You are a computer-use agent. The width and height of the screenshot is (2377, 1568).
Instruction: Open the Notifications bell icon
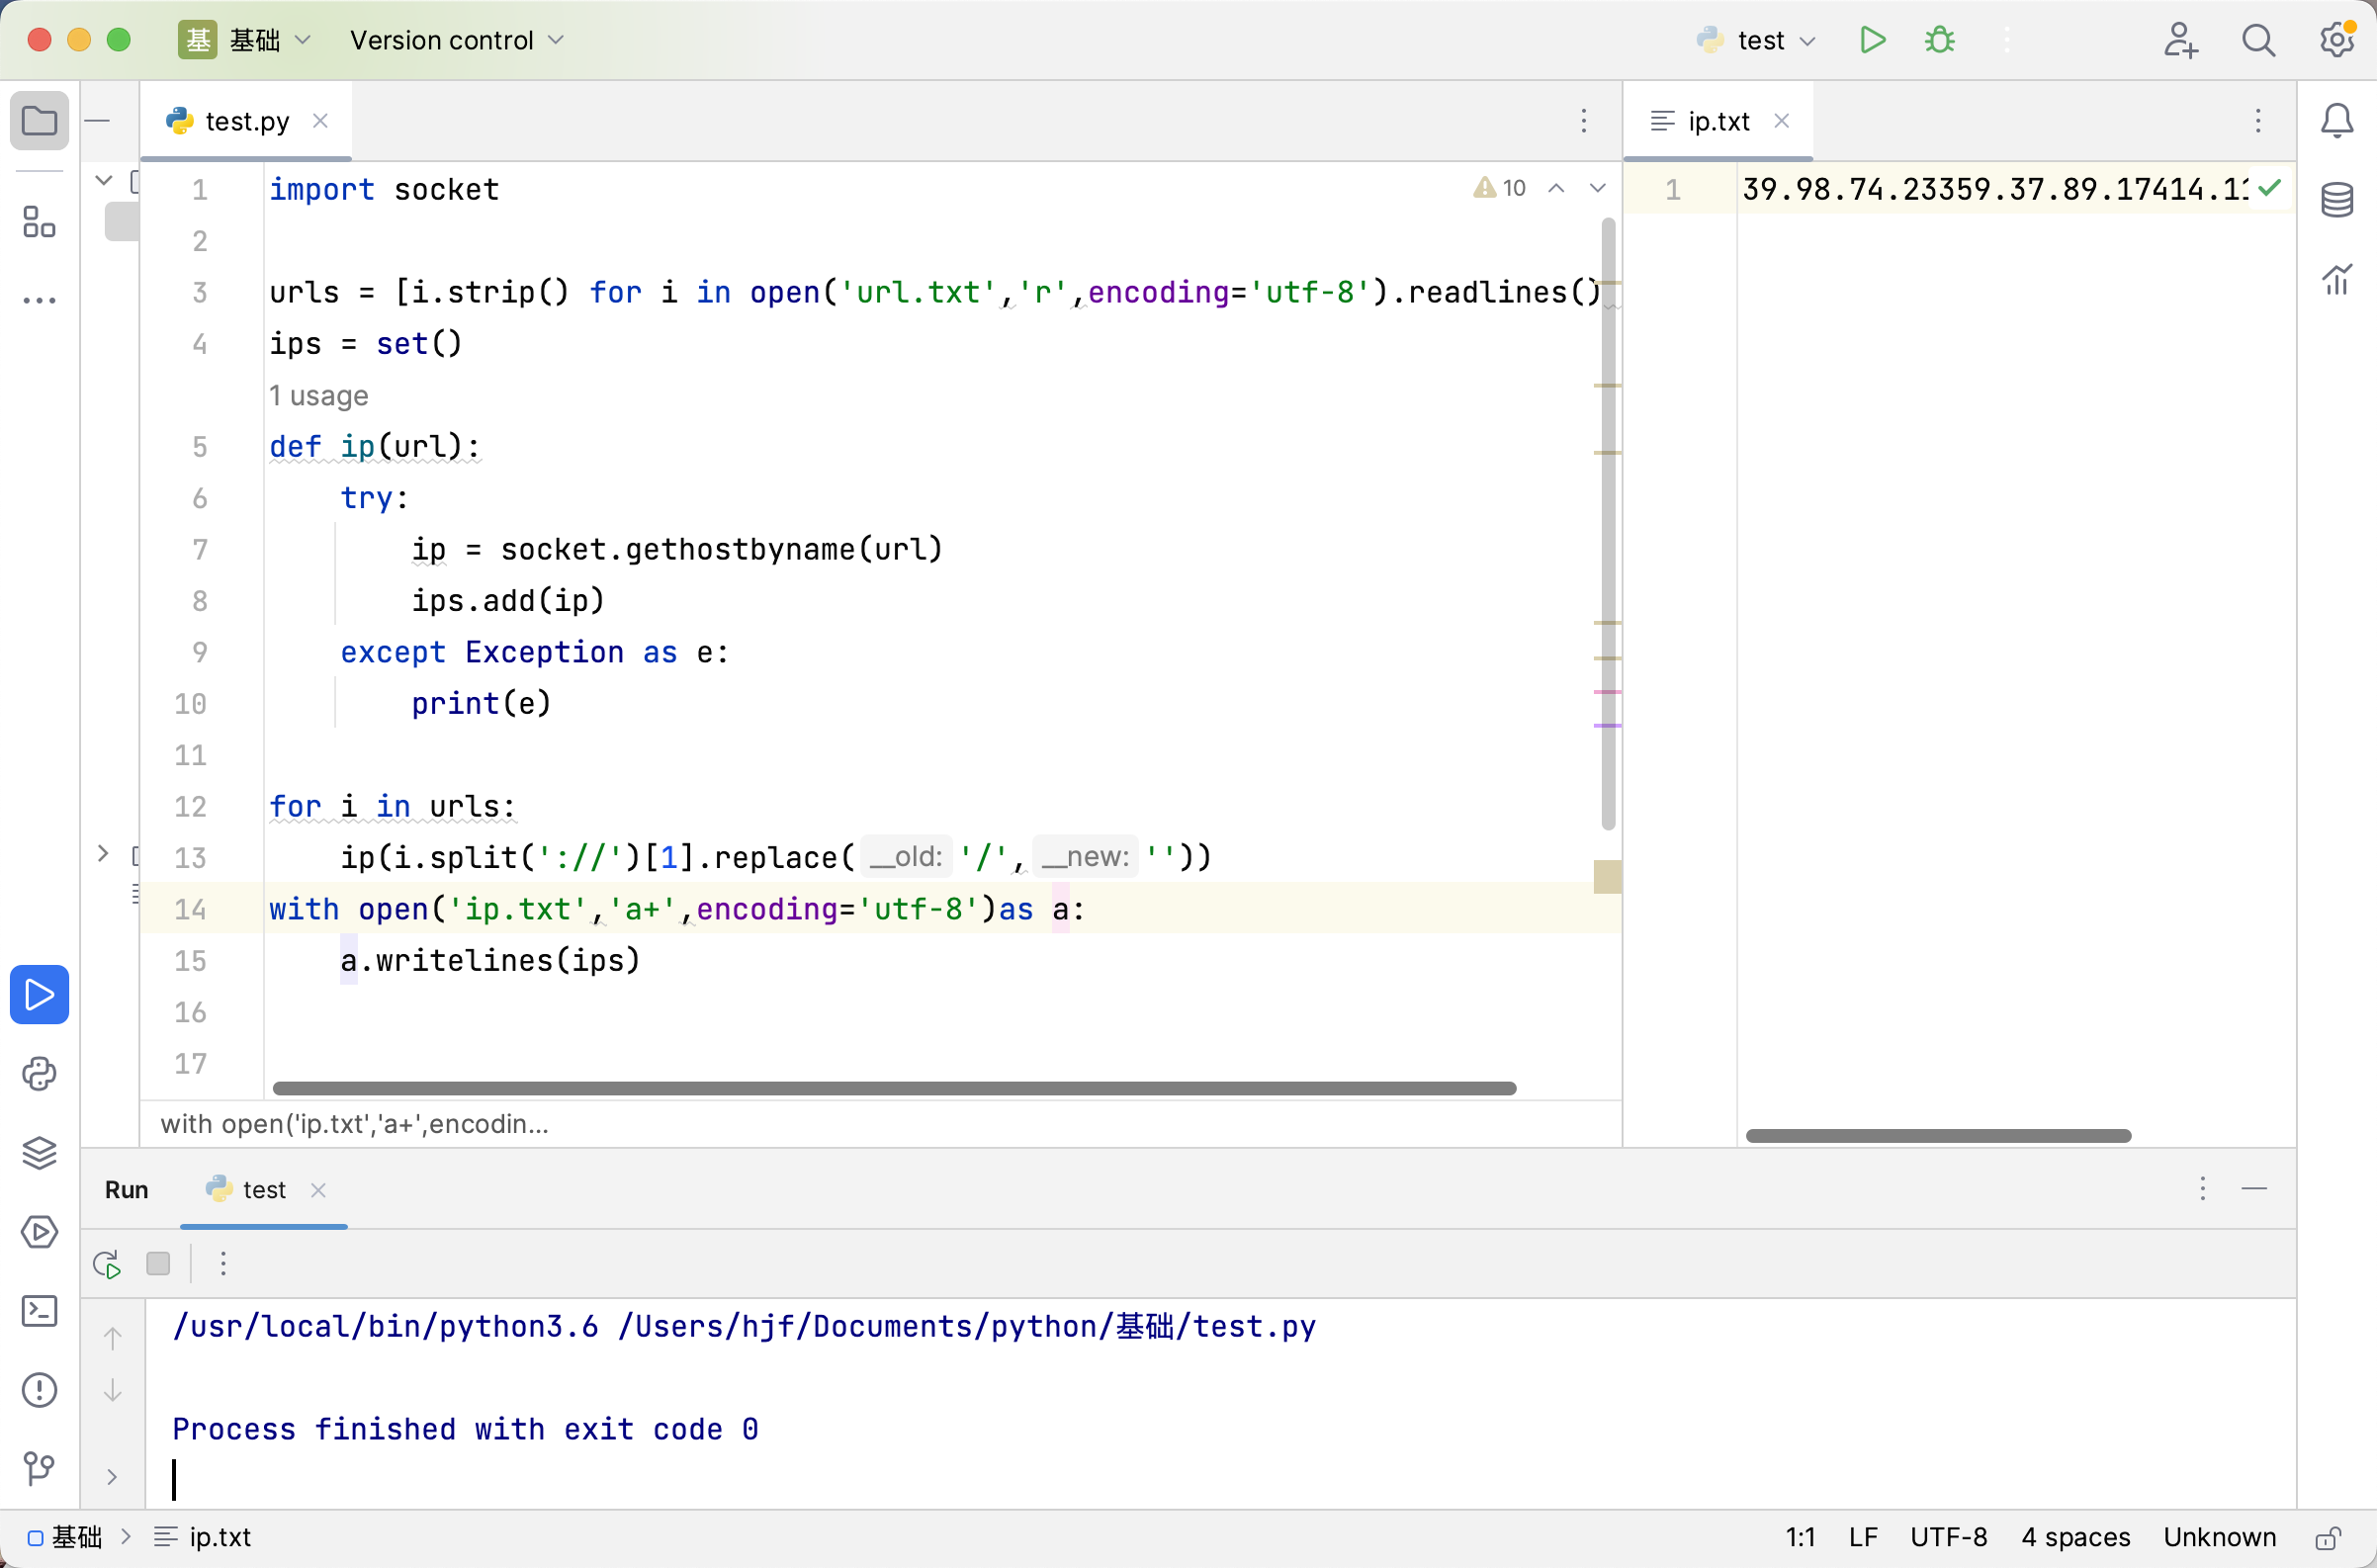[2337, 121]
